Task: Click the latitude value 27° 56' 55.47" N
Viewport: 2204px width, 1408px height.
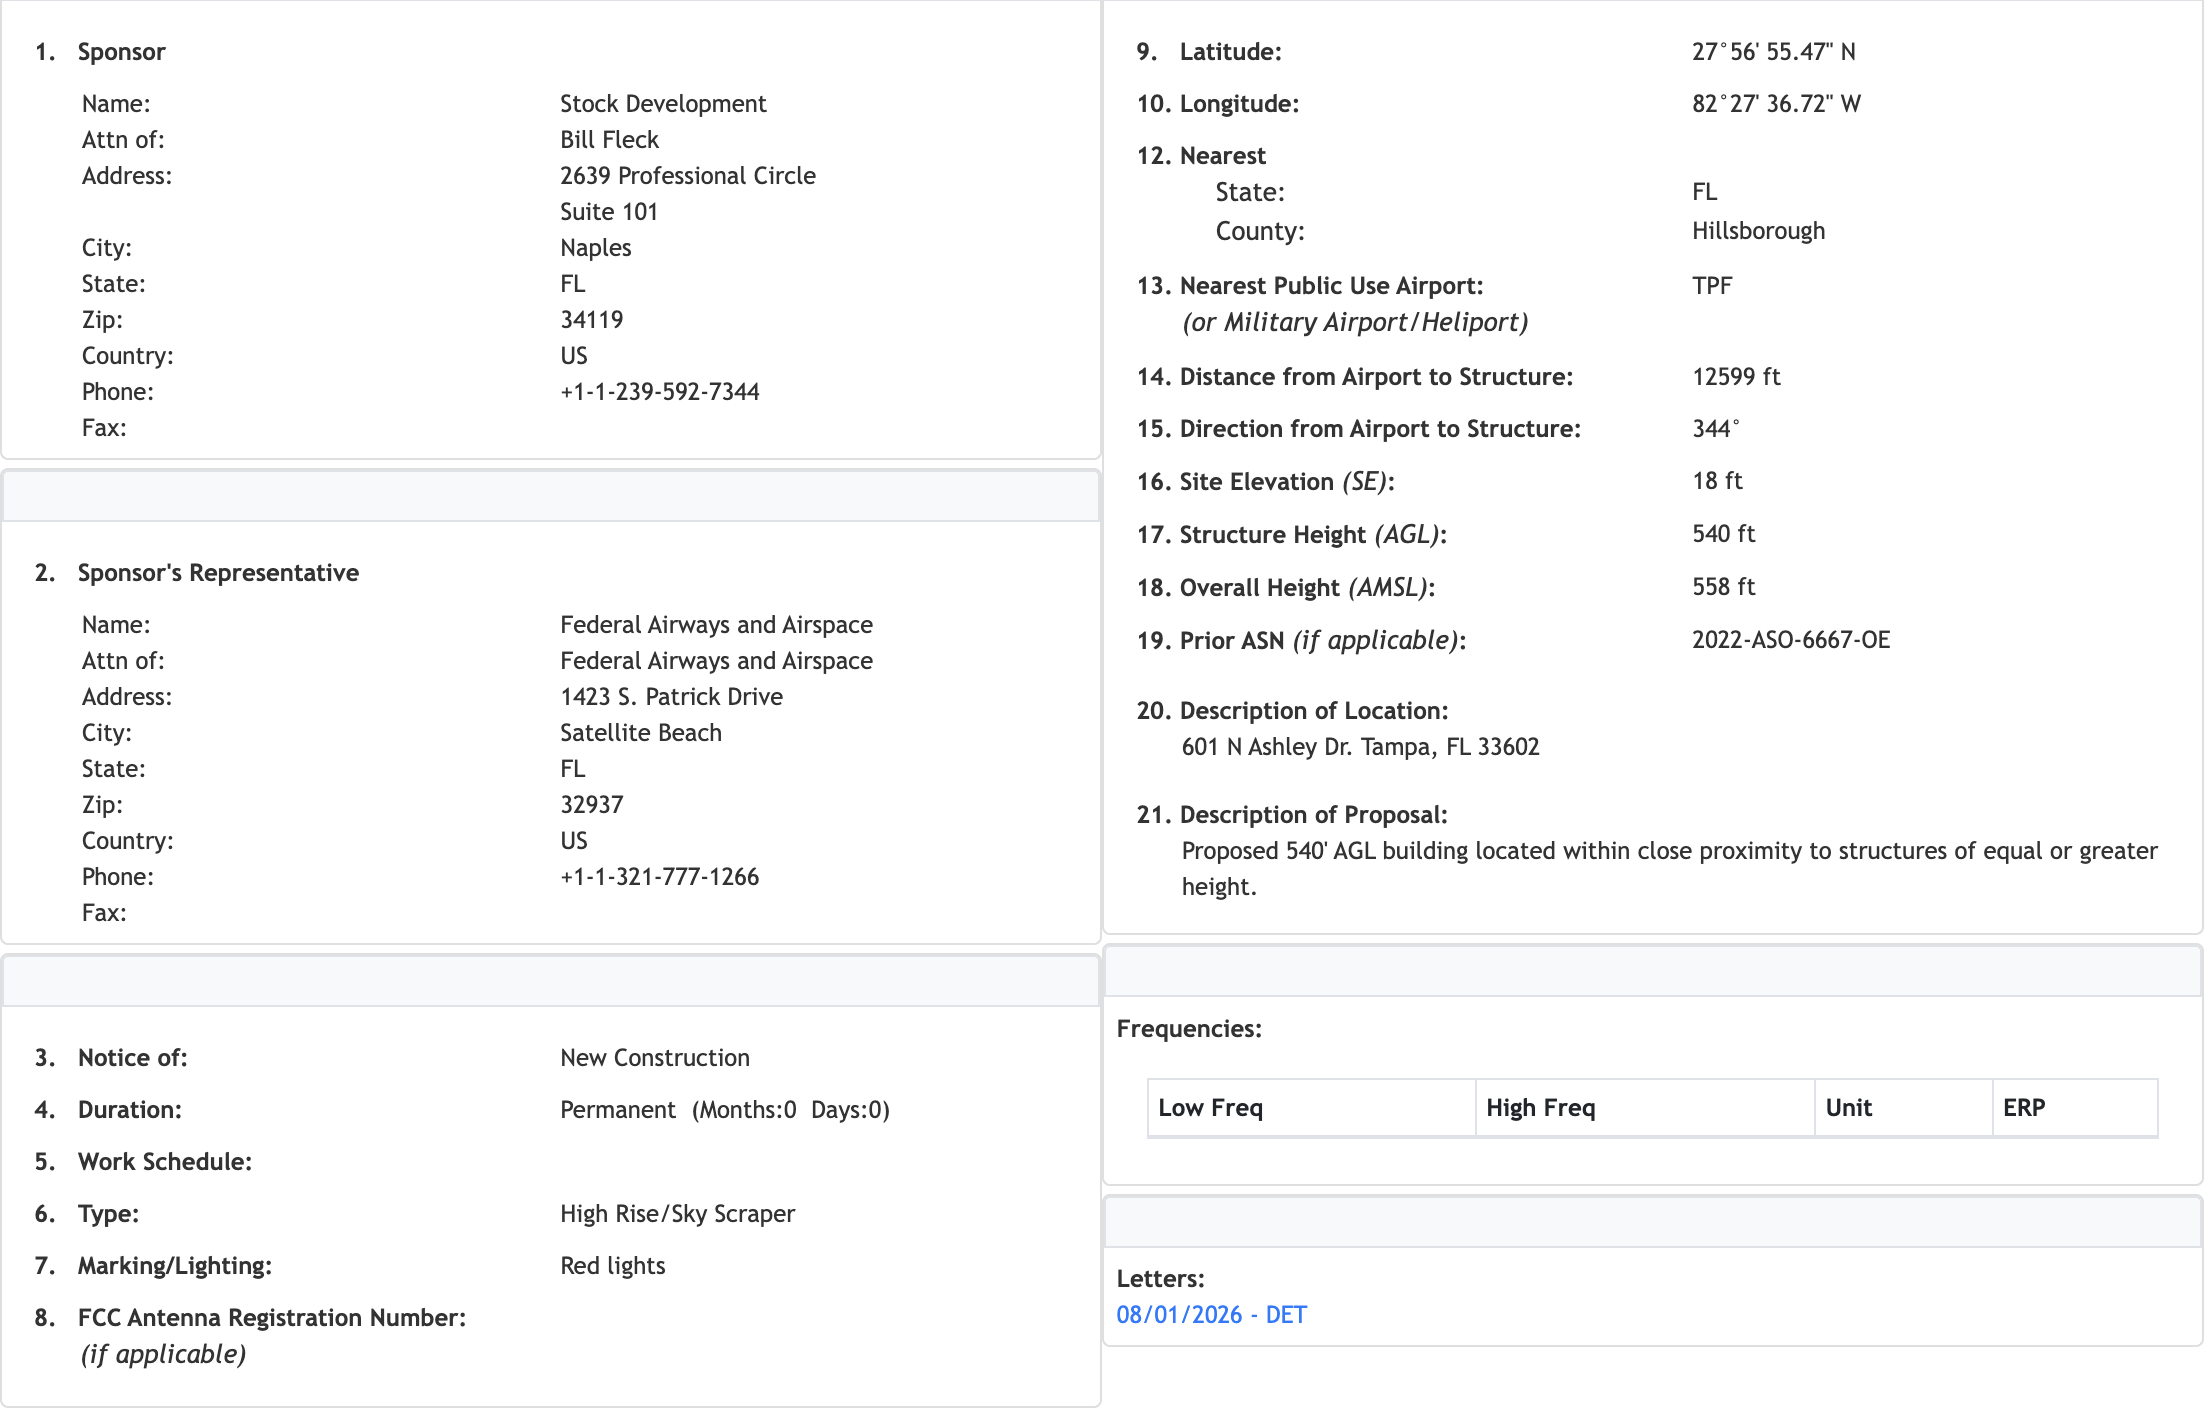Action: pos(1773,52)
